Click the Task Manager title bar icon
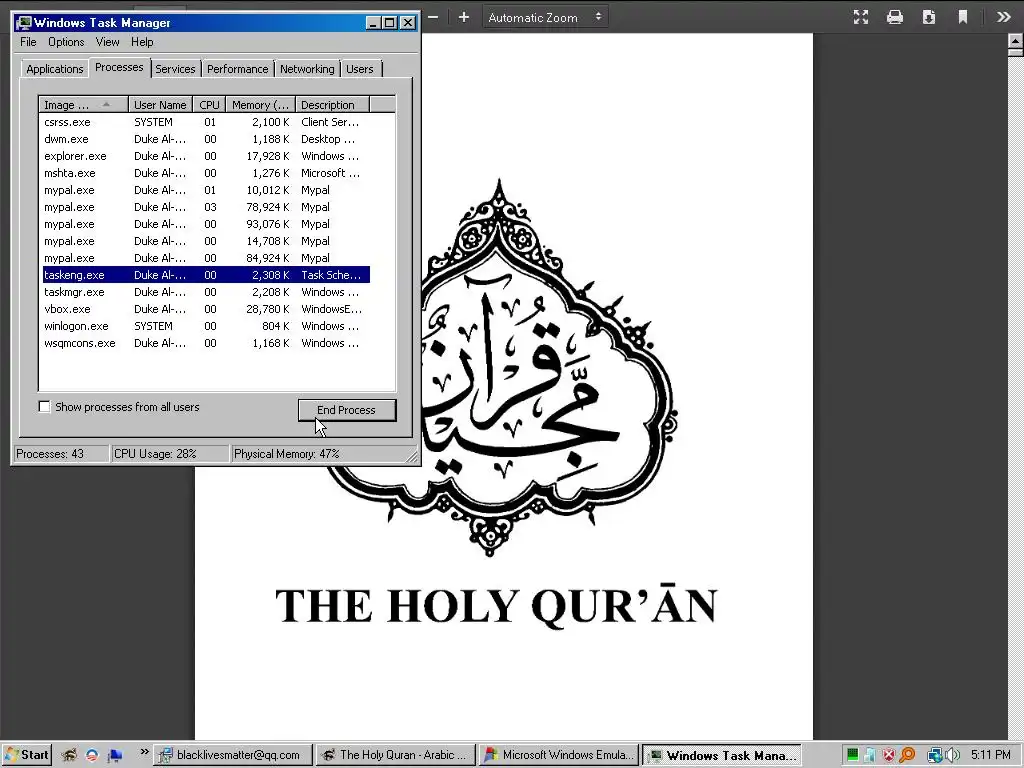This screenshot has width=1024, height=768. click(x=24, y=23)
